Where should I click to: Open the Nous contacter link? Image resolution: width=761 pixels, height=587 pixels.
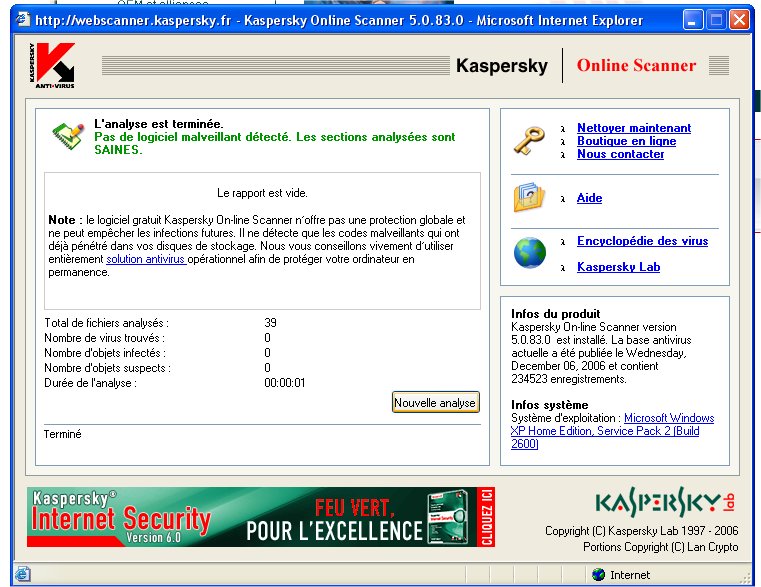(620, 154)
